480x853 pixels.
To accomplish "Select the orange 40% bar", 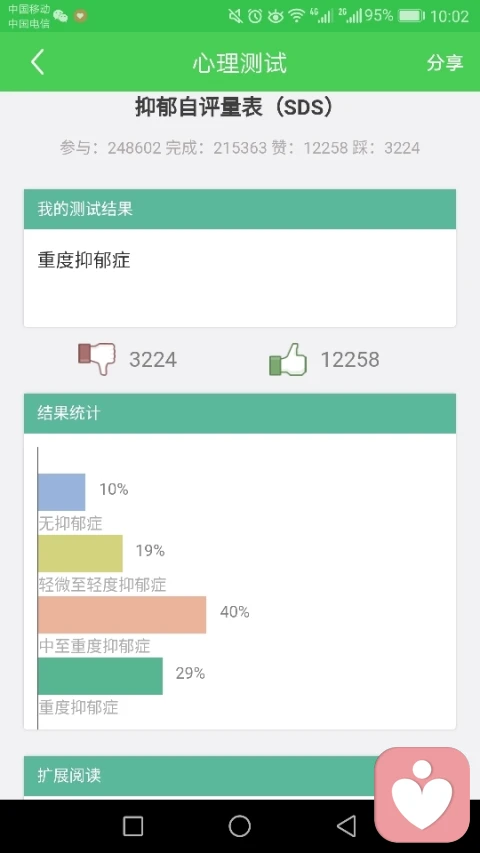I will (122, 615).
